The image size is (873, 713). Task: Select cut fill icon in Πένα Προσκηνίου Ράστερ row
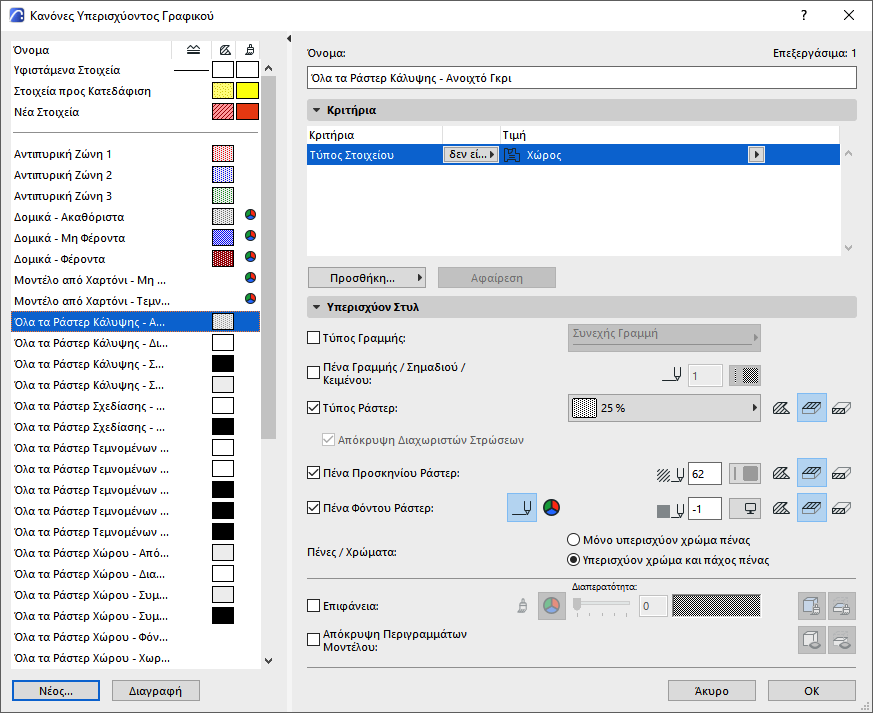point(781,474)
